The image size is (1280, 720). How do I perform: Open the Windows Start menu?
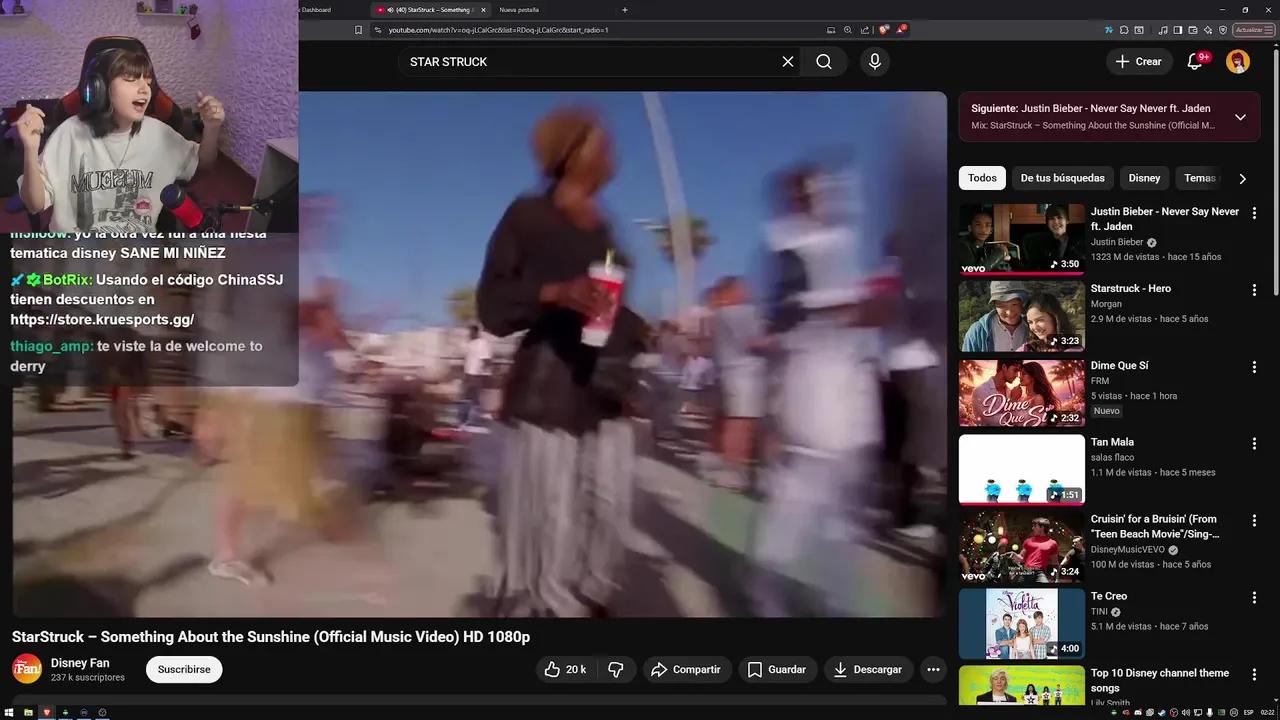9,713
